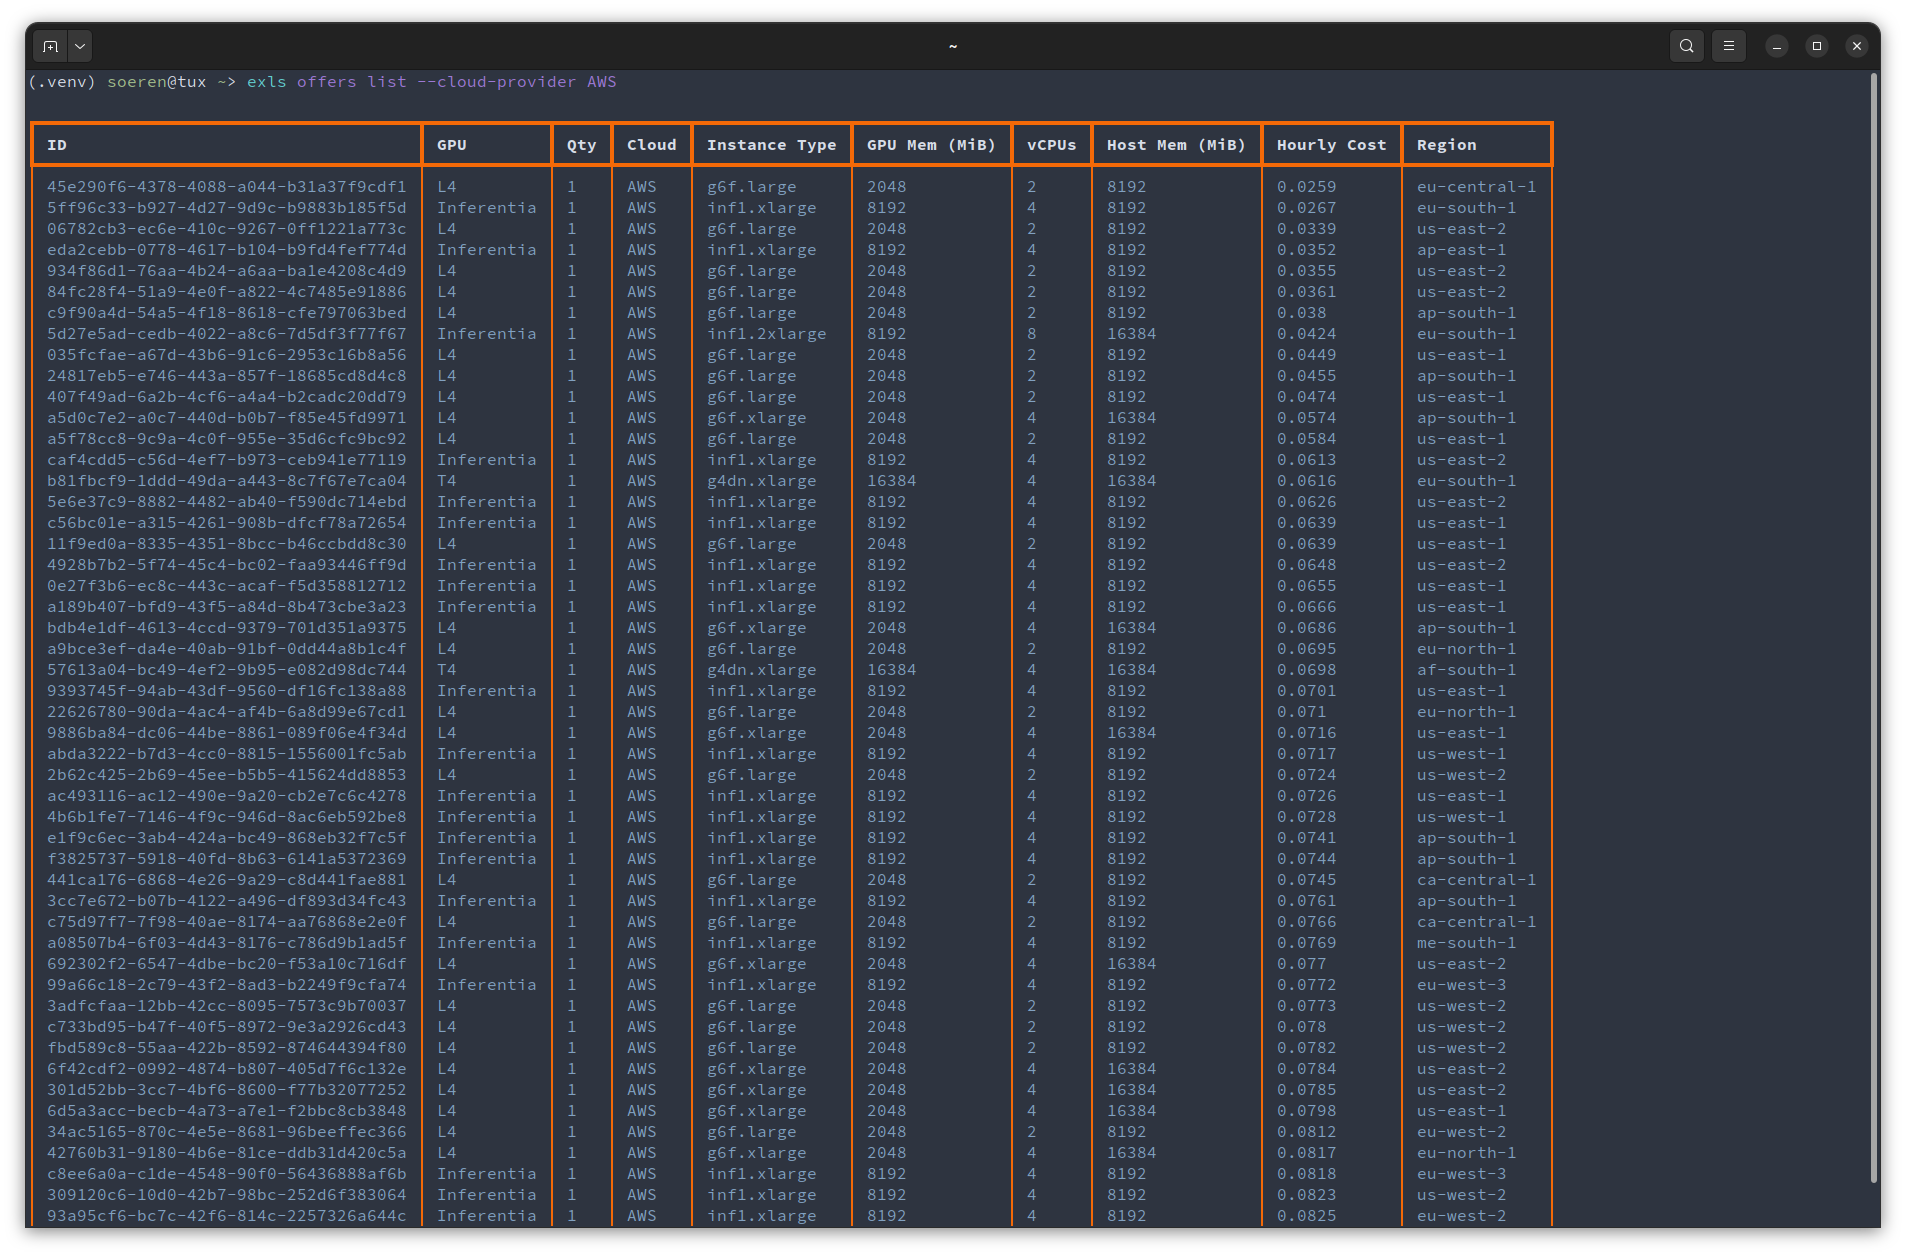
Task: Open the new-tab options dropdown
Action: [x=79, y=45]
